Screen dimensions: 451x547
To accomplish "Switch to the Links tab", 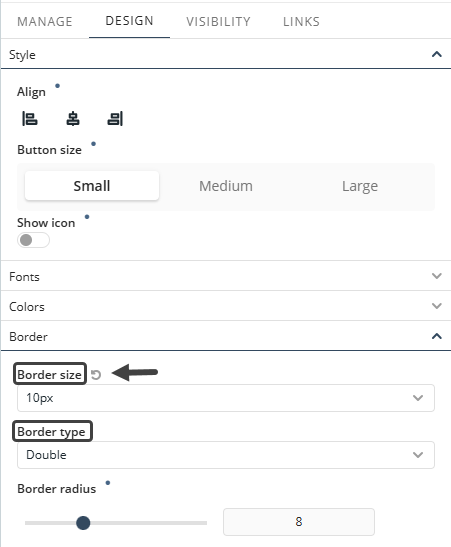I will 301,22.
